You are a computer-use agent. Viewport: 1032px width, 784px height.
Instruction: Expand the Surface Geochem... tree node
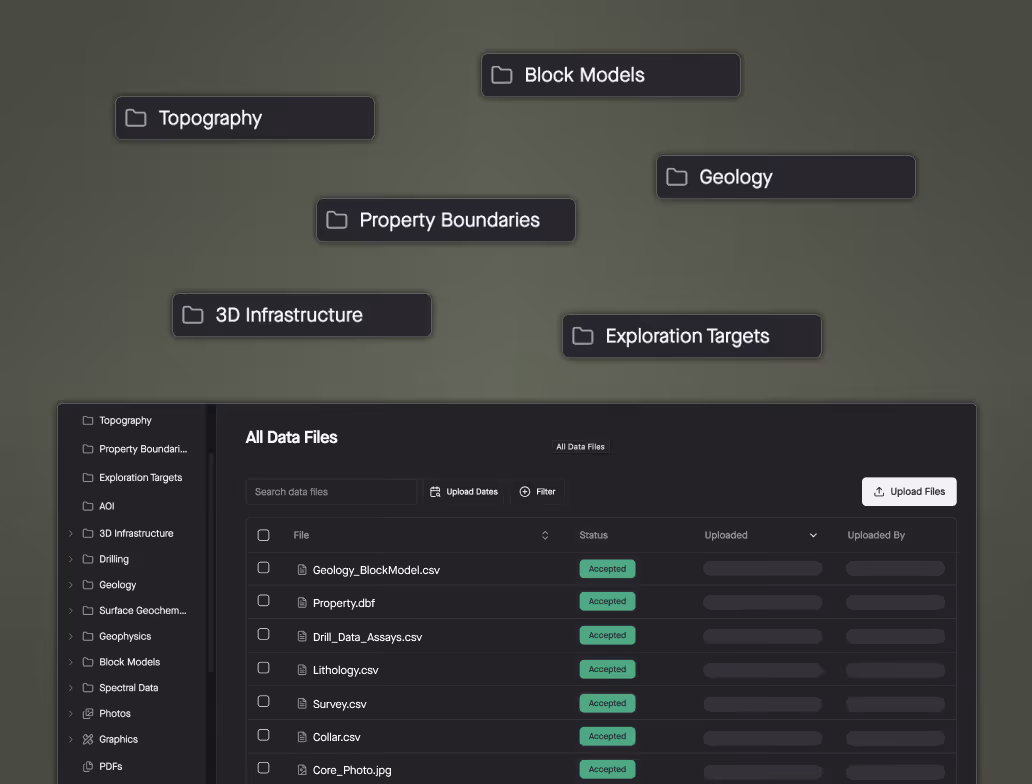pos(70,611)
